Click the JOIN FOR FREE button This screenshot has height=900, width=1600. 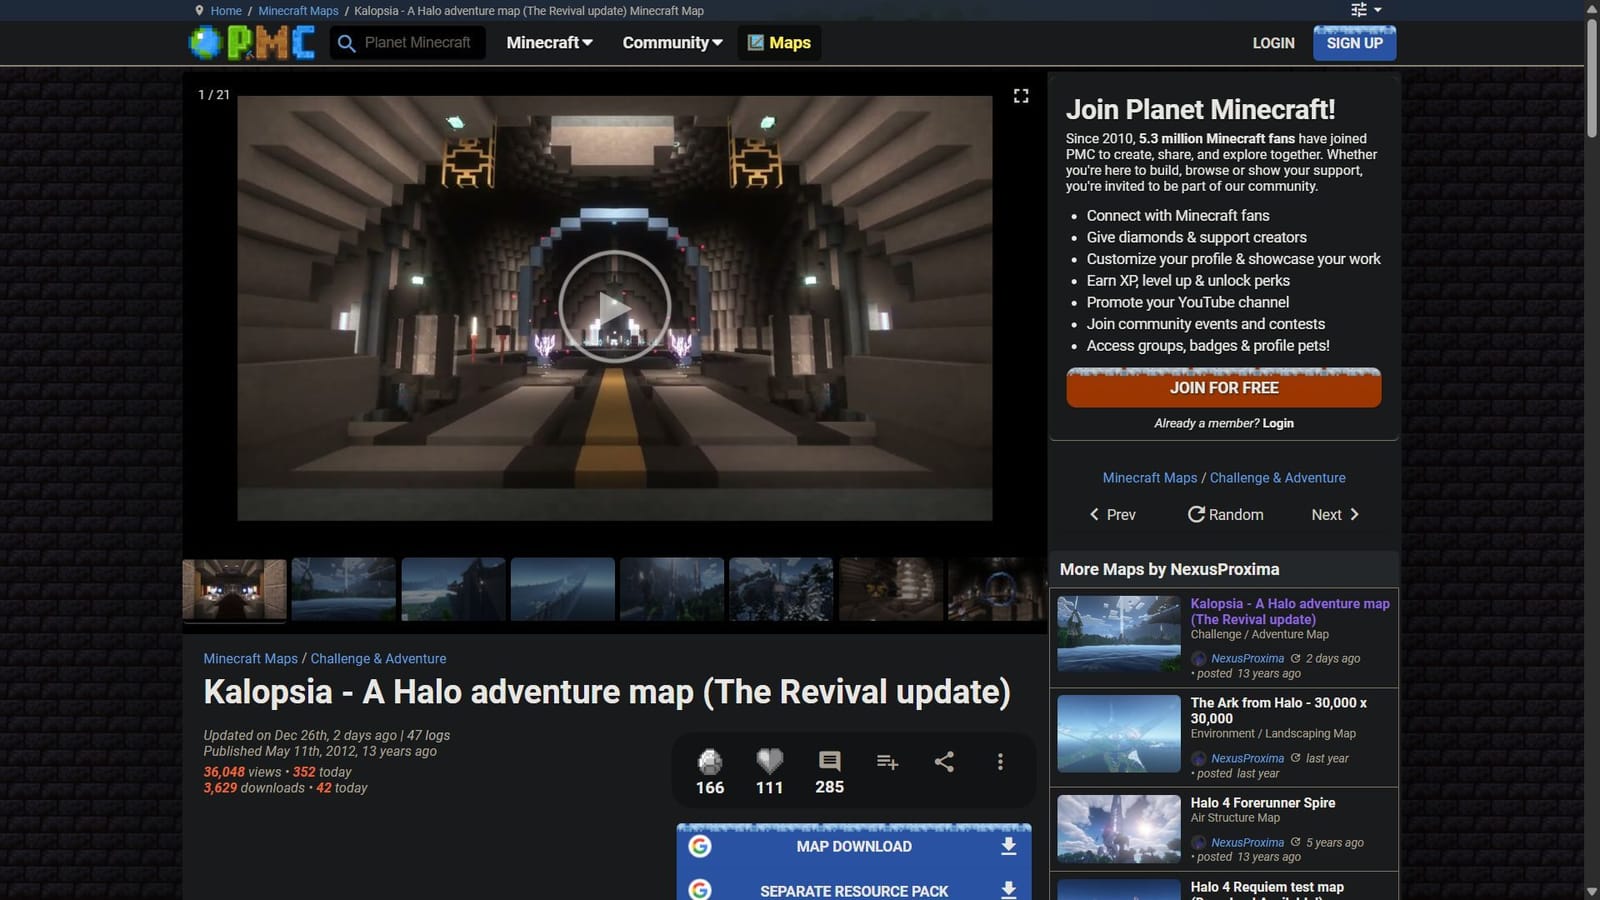[1224, 388]
